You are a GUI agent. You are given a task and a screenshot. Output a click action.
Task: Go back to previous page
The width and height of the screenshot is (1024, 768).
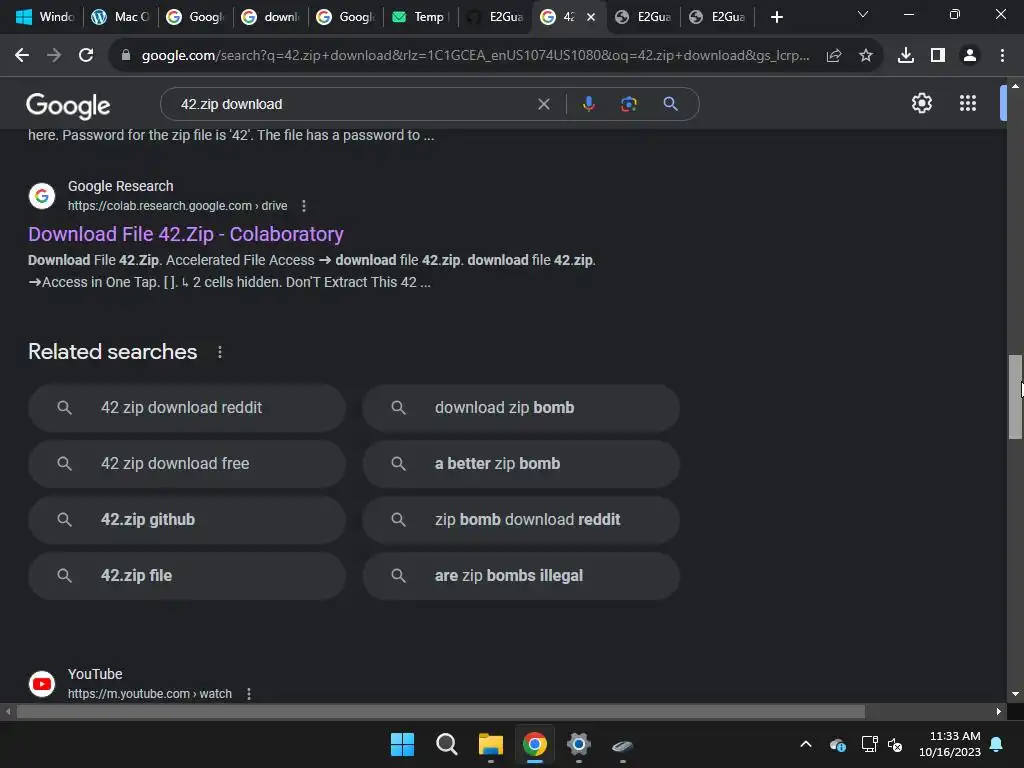click(22, 56)
